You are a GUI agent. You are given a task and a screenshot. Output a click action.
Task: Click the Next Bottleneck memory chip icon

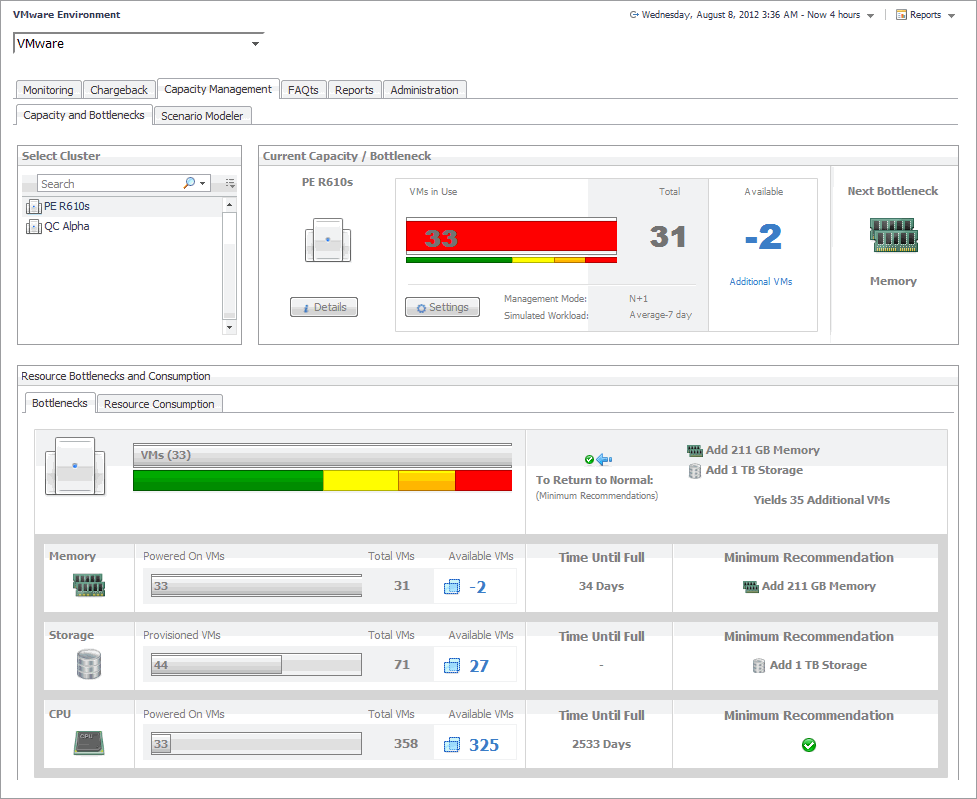pyautogui.click(x=893, y=236)
